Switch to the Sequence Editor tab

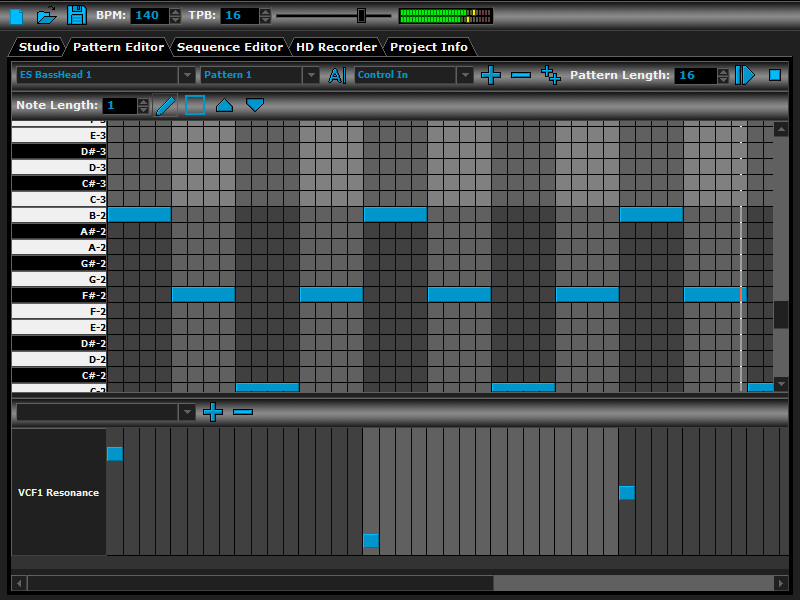(229, 47)
